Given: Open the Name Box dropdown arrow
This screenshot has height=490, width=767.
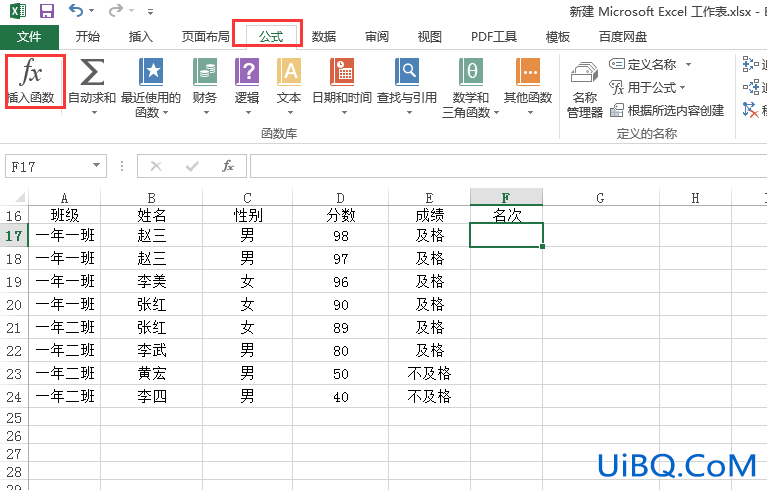Looking at the screenshot, I should [x=96, y=166].
